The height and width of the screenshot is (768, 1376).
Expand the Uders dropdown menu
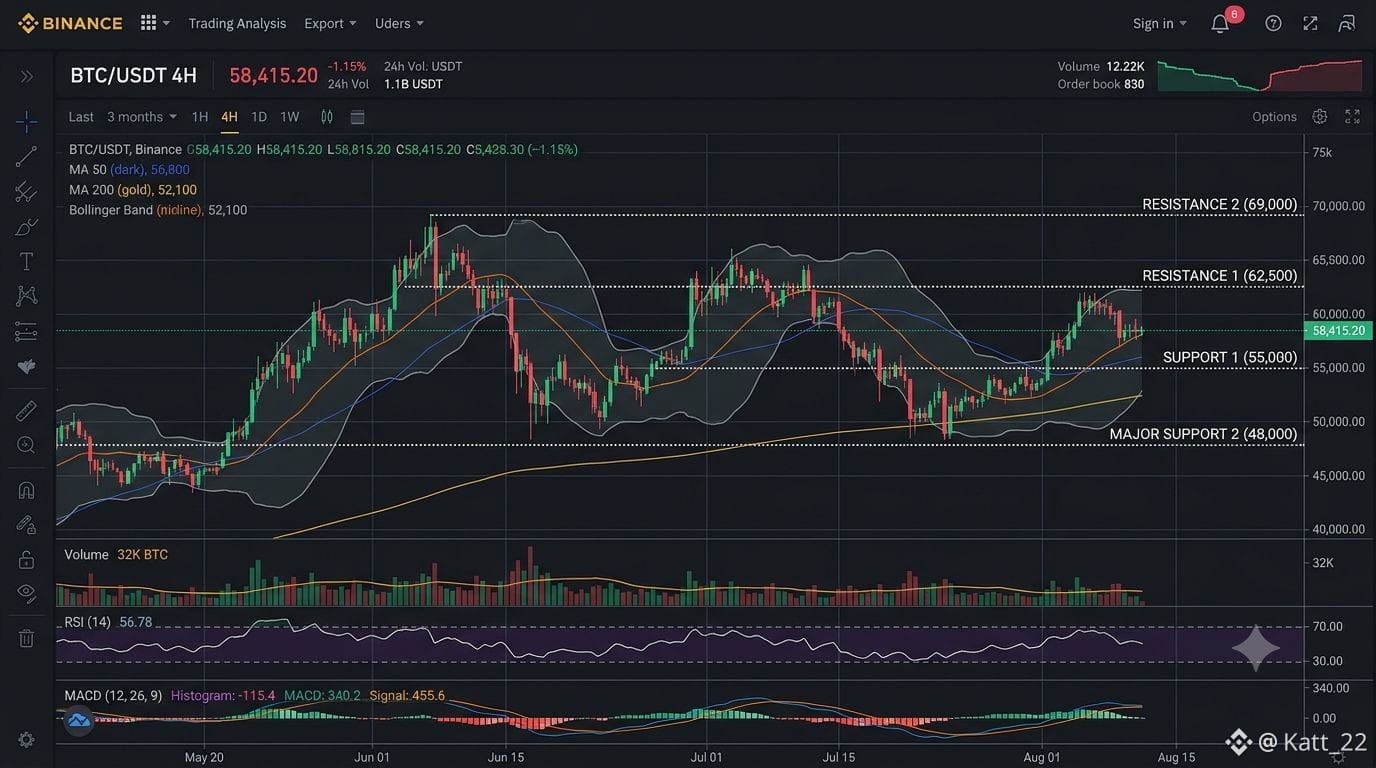(399, 23)
